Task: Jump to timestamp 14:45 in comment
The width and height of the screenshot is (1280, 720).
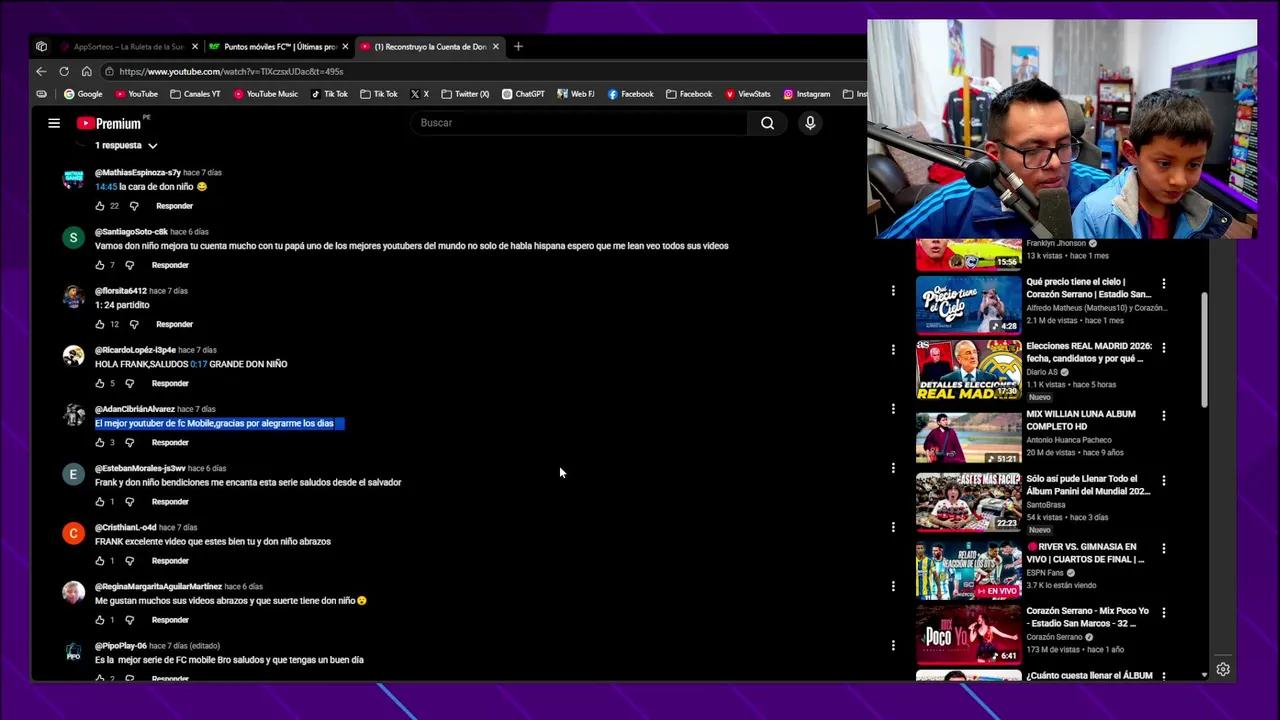Action: coord(106,187)
